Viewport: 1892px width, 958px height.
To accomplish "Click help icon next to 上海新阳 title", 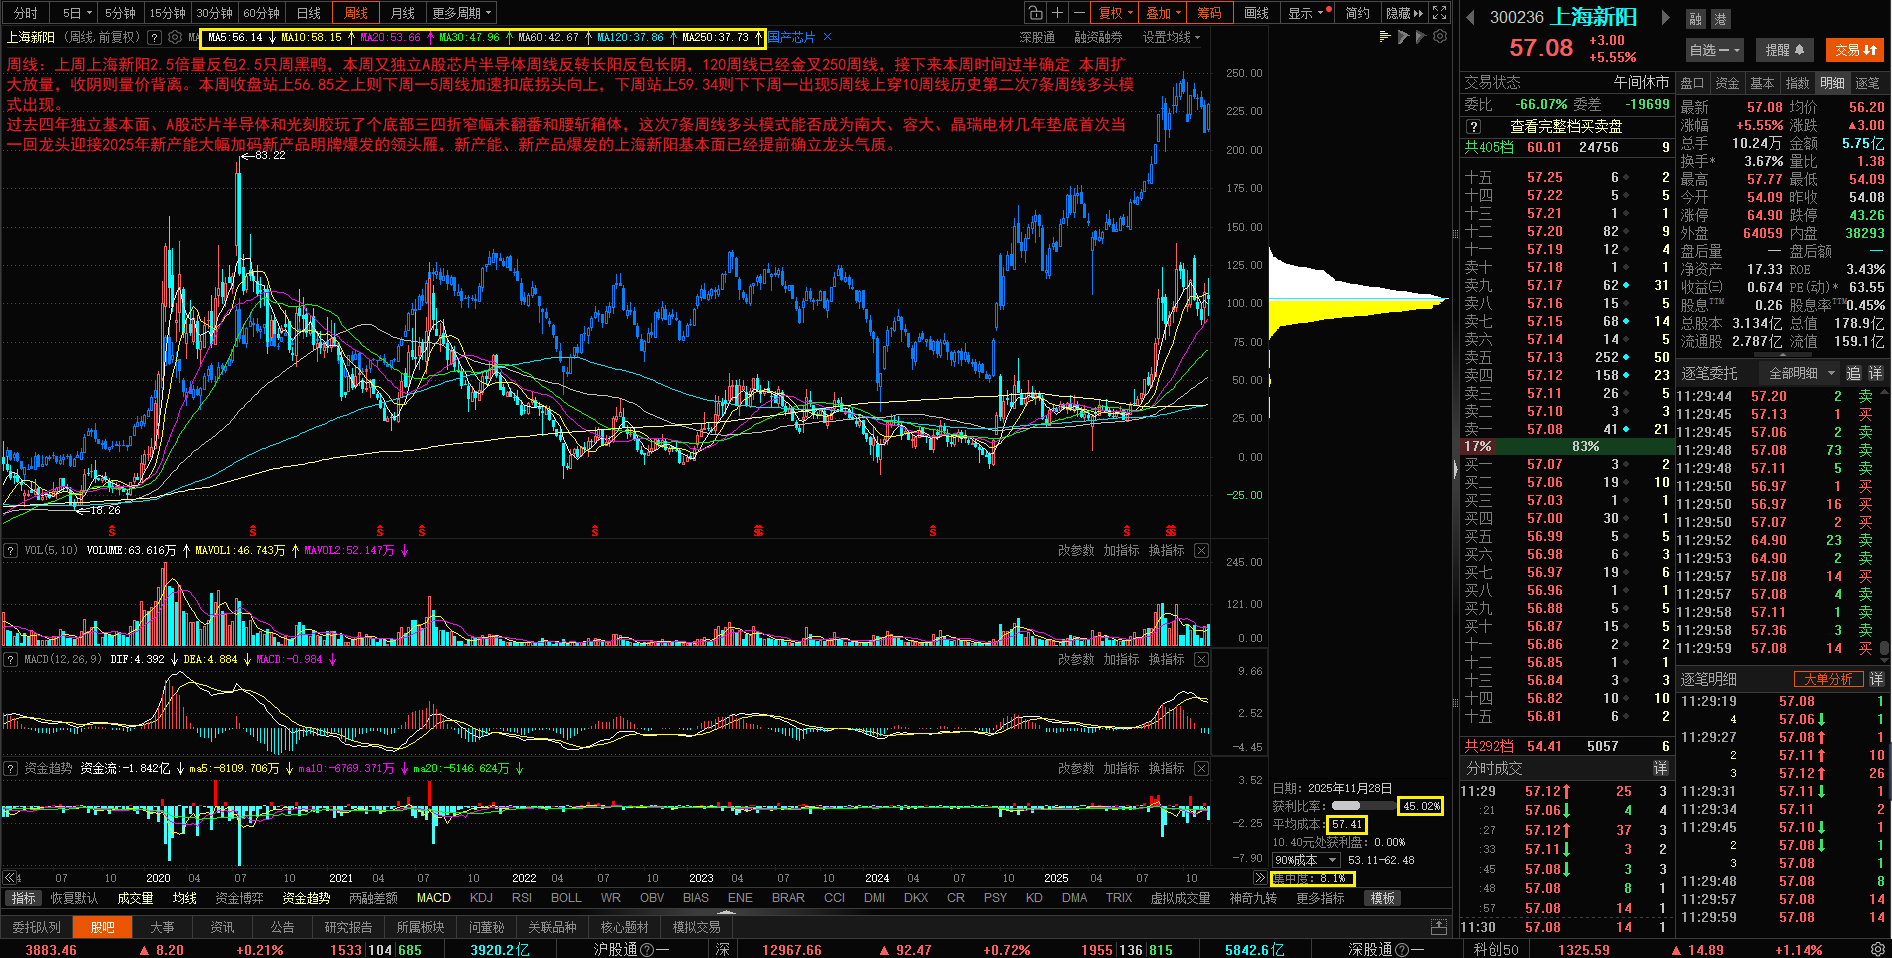I will point(154,38).
